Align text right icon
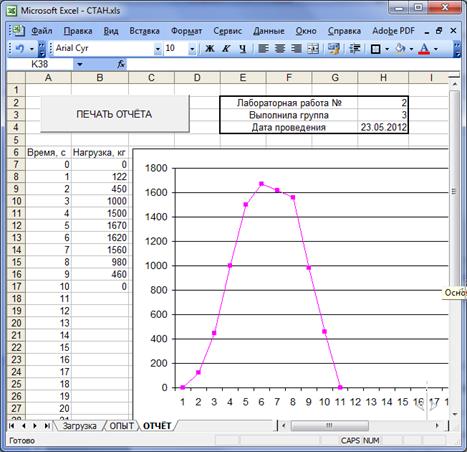The width and height of the screenshot is (467, 452). pos(296,49)
